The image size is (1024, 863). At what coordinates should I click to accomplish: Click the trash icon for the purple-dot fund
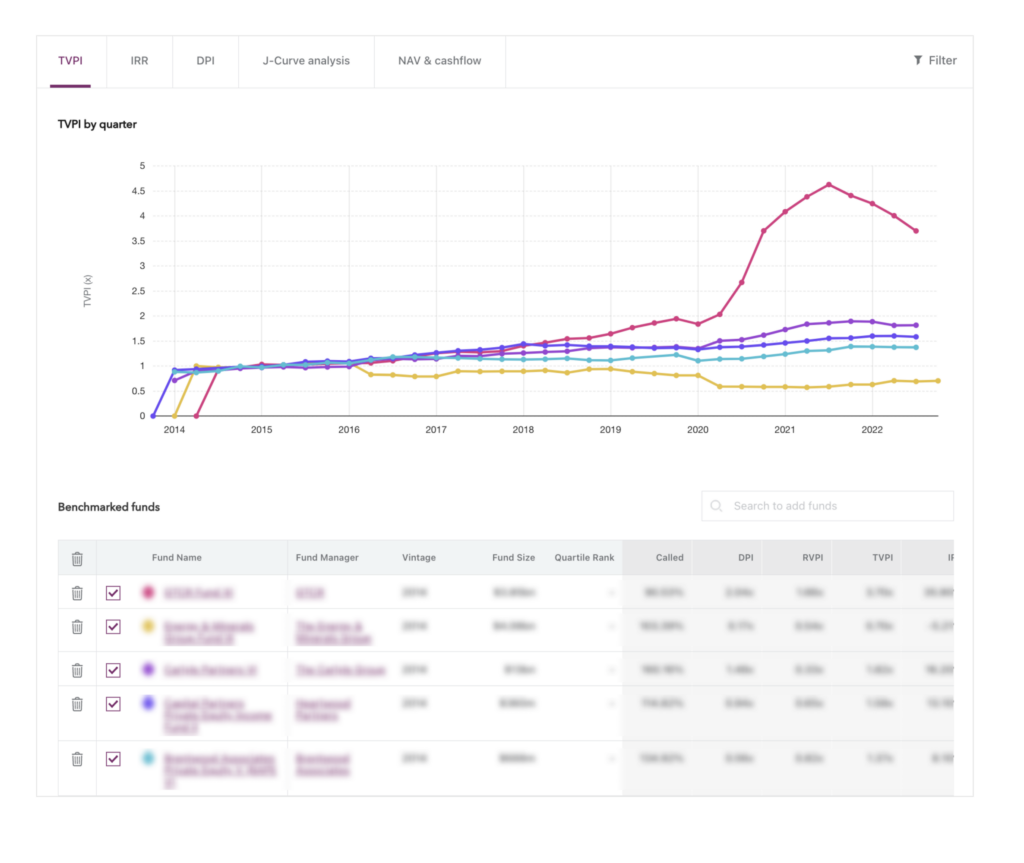pos(77,670)
